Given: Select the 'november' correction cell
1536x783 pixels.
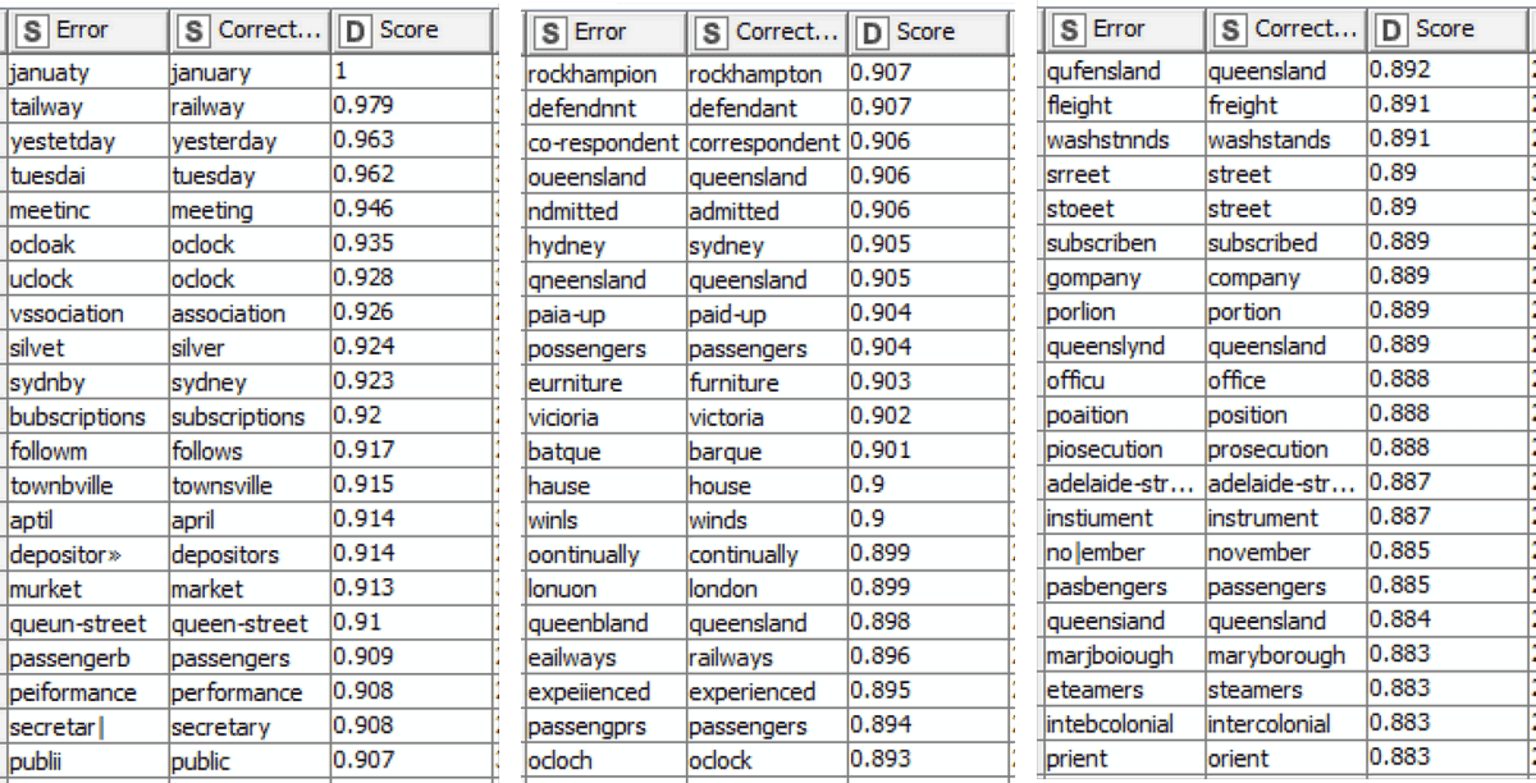Looking at the screenshot, I should pos(1286,552).
